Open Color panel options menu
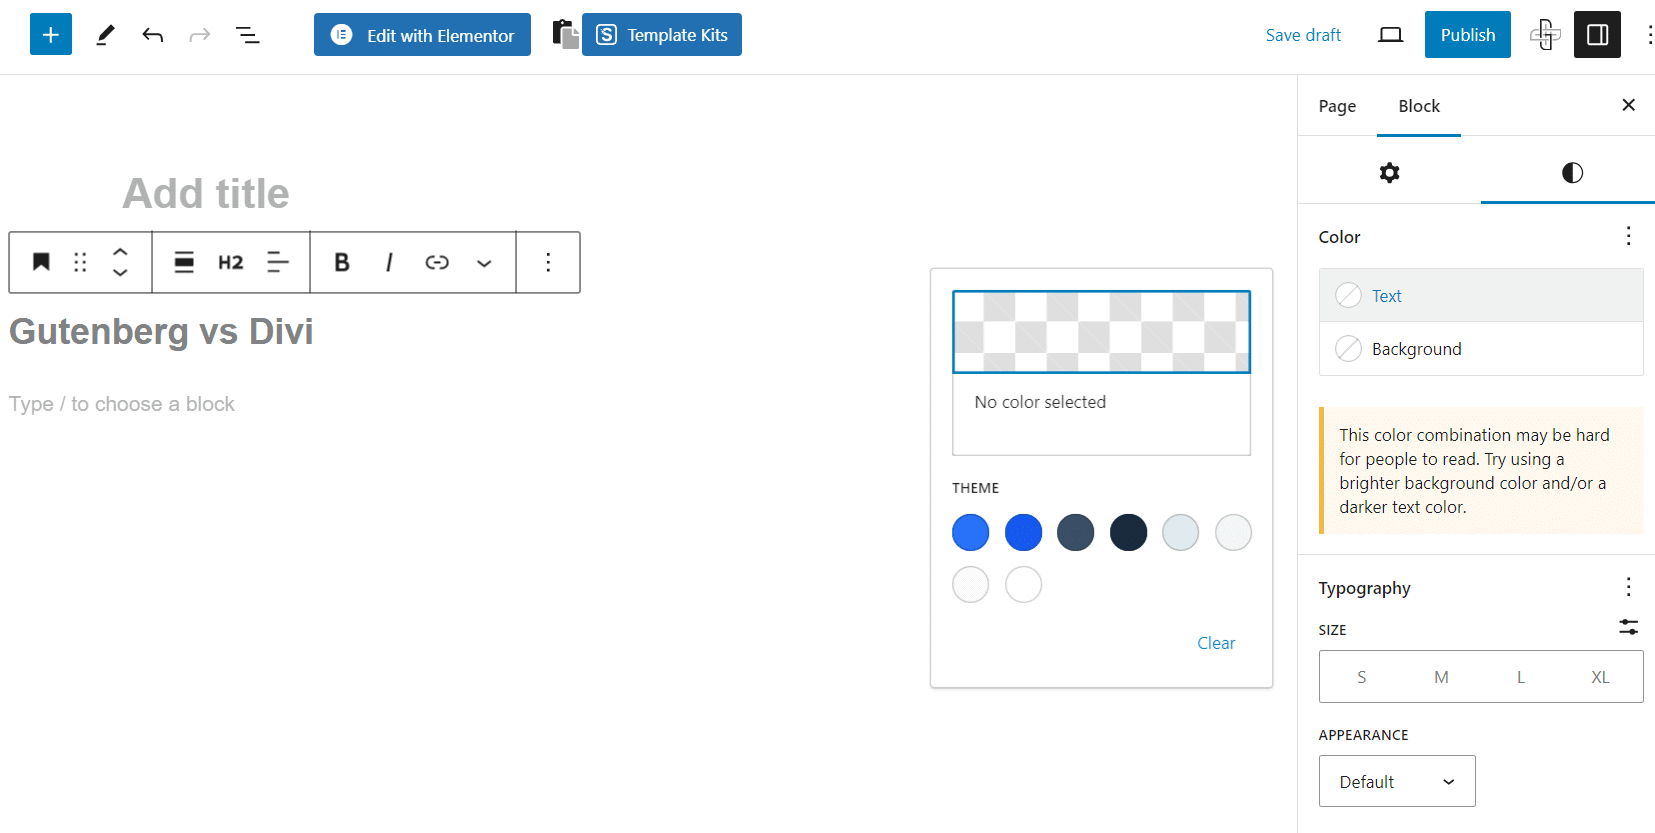The image size is (1655, 833). [x=1628, y=236]
